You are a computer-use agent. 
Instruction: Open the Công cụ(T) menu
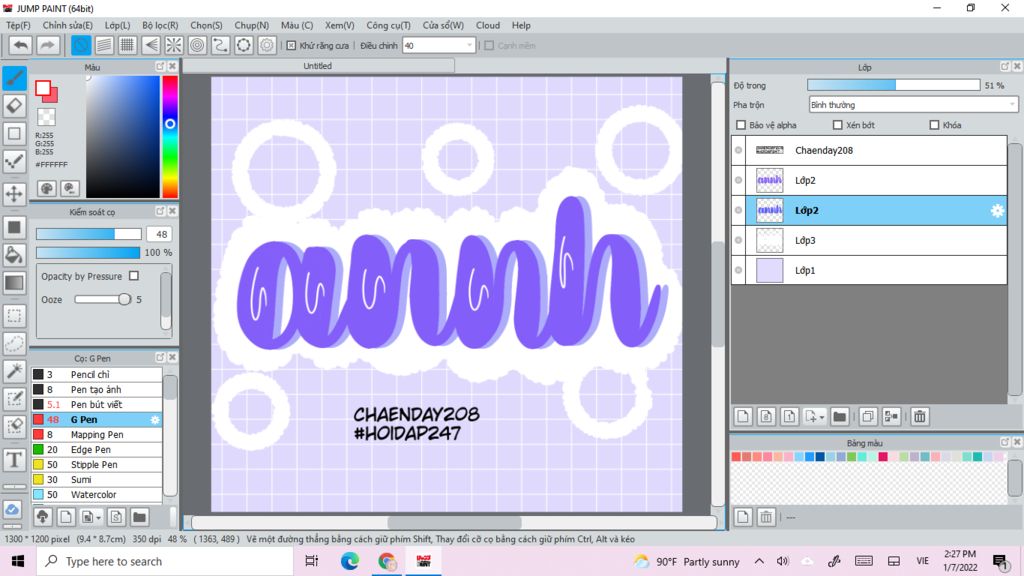[x=388, y=25]
